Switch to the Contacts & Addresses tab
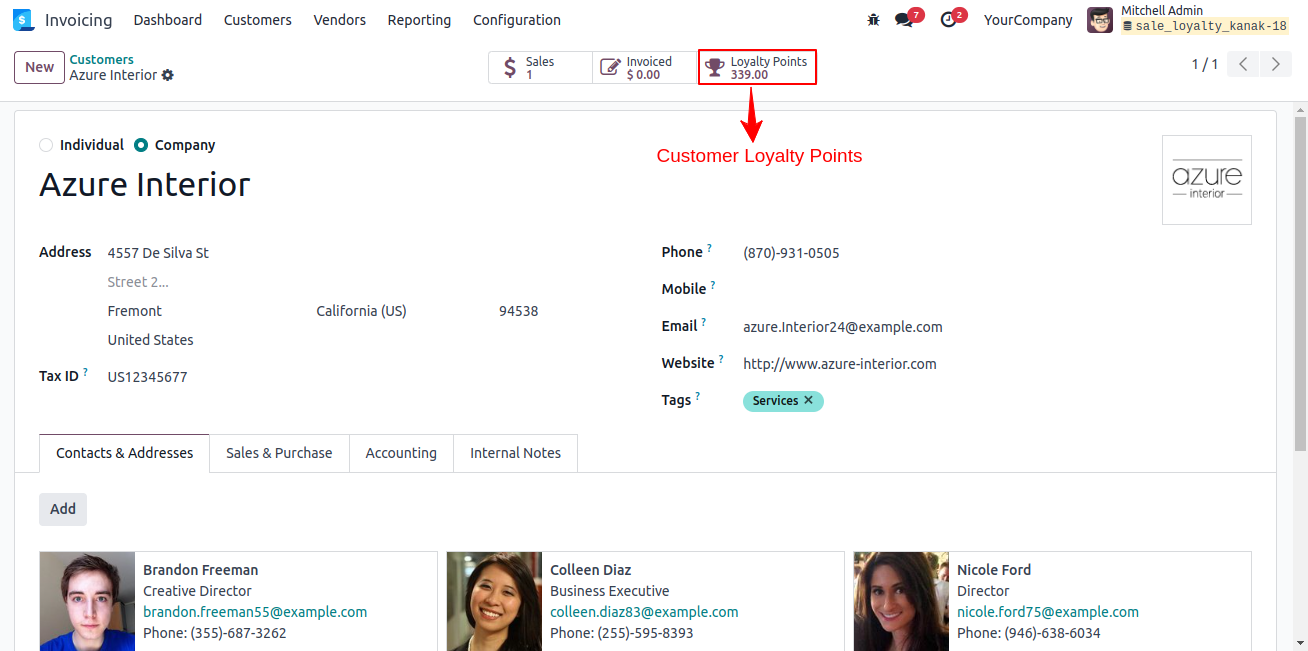1308x651 pixels. (125, 453)
